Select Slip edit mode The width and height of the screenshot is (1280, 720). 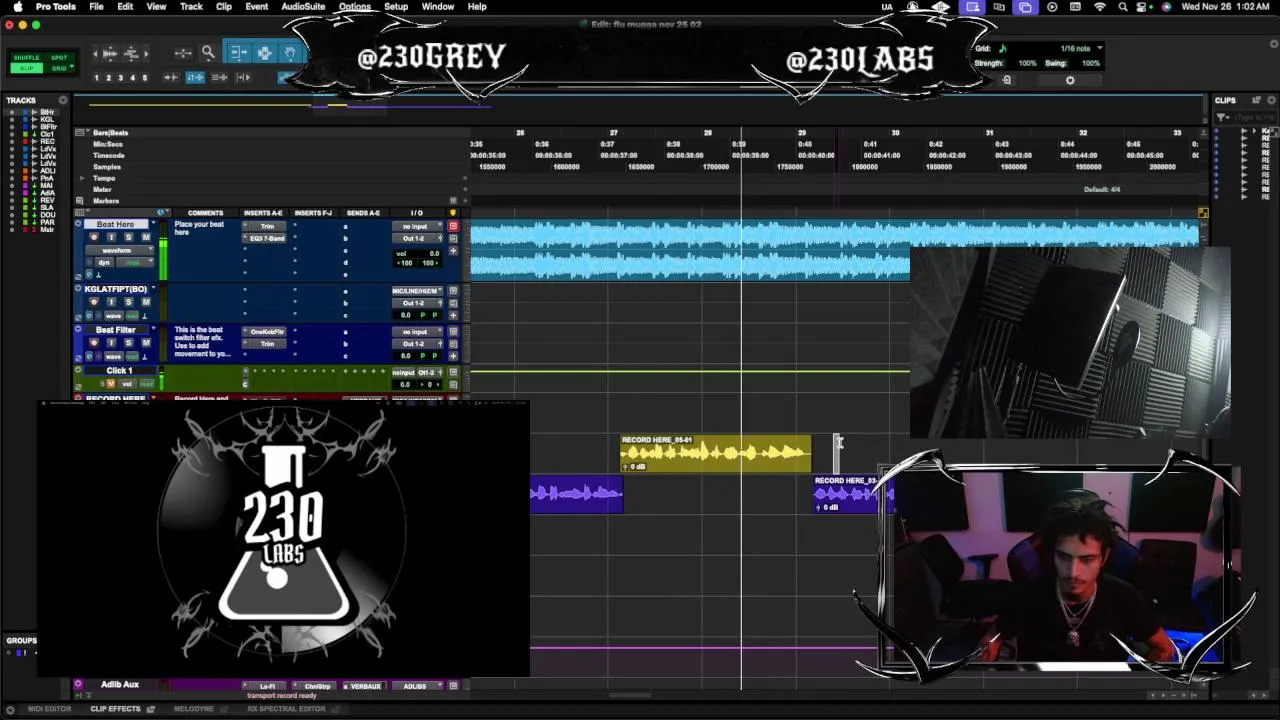[27, 68]
